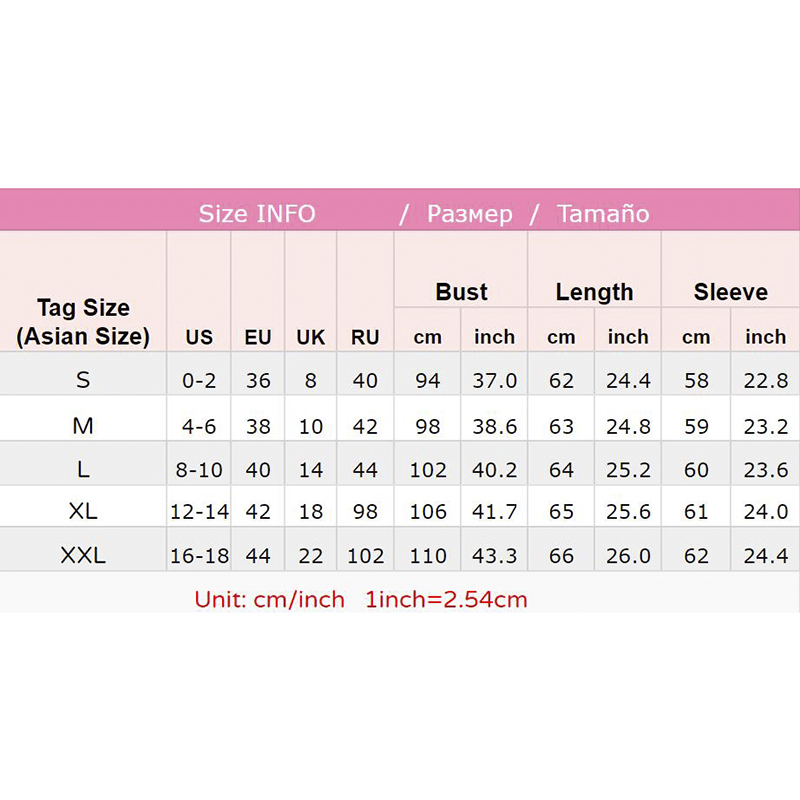This screenshot has width=800, height=800.
Task: Select the US column header
Action: 199,337
